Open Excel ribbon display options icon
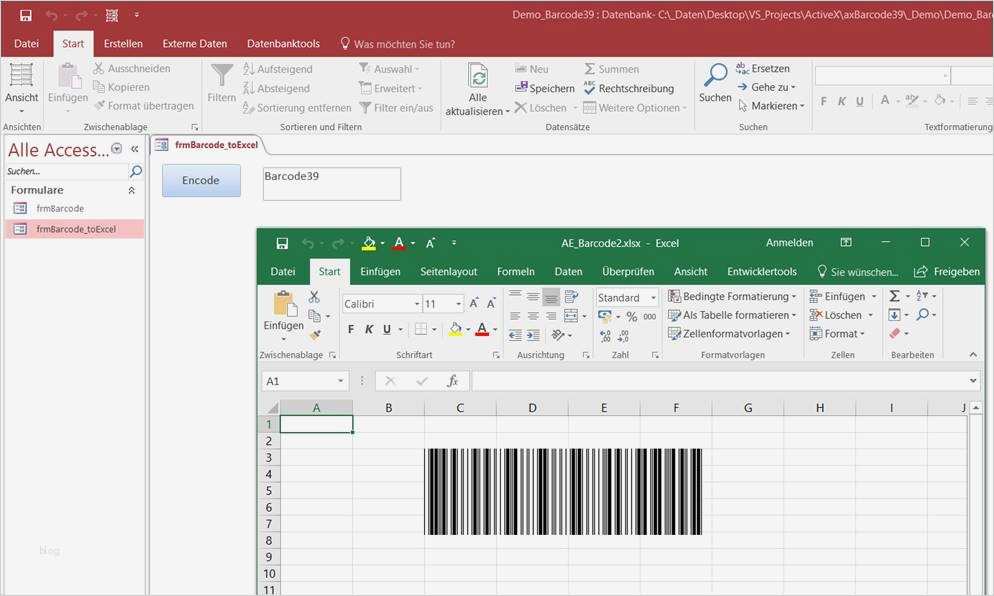Image resolution: width=994 pixels, height=596 pixels. 846,243
